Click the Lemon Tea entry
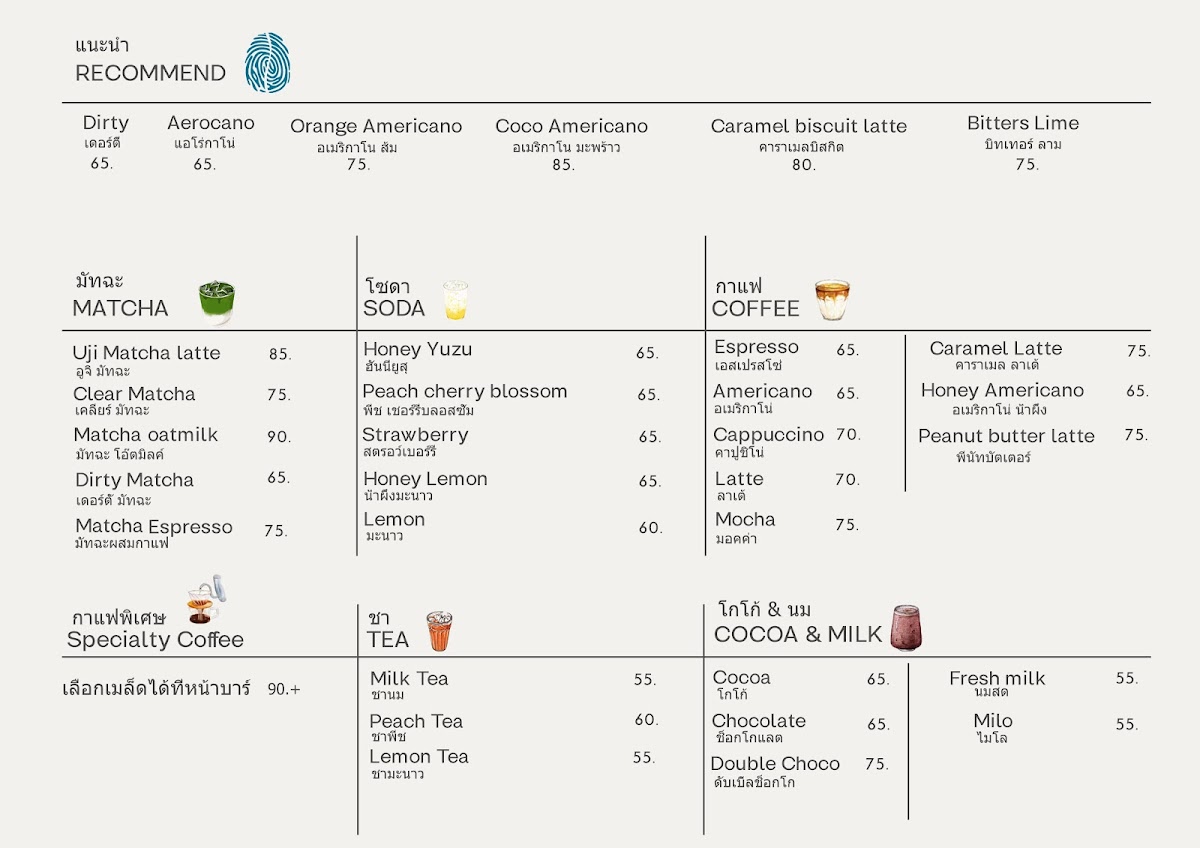Viewport: 1200px width, 848px height. click(x=419, y=757)
